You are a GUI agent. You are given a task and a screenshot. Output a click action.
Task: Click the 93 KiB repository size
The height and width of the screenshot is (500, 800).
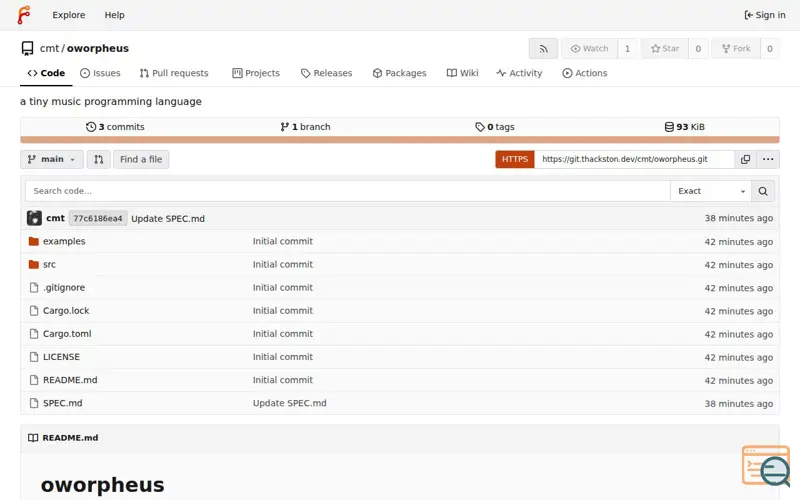click(x=685, y=127)
